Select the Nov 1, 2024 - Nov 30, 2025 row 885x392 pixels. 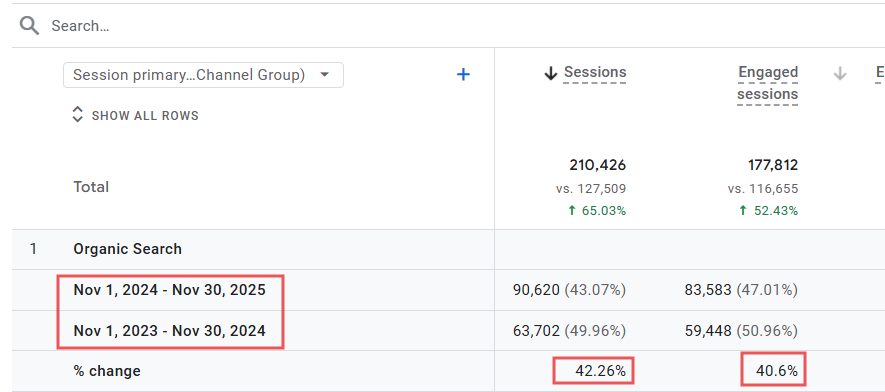448,290
